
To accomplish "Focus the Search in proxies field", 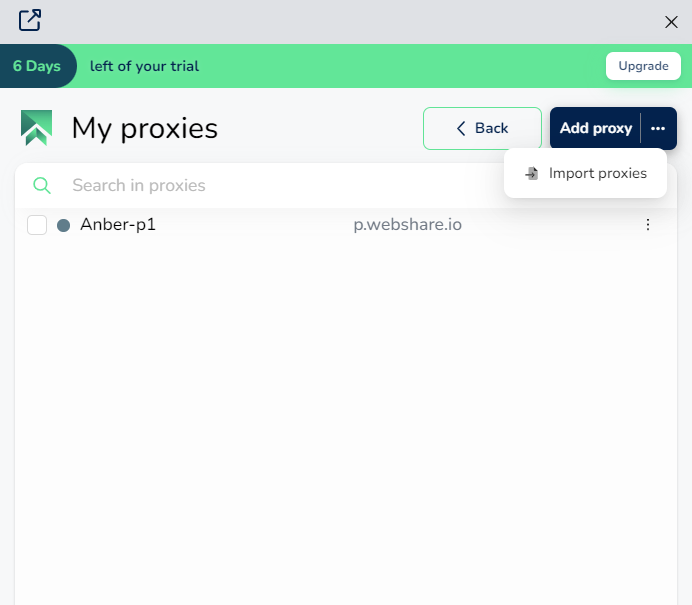I will click(x=282, y=185).
